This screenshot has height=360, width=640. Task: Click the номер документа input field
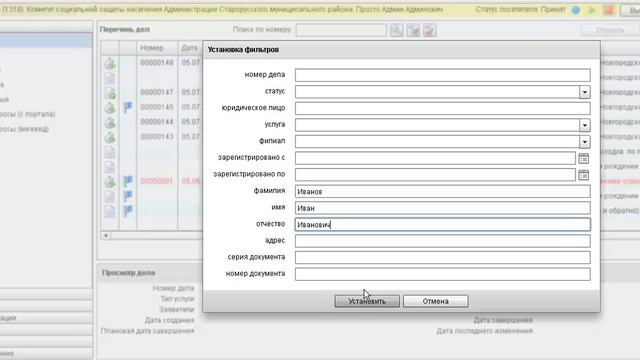442,274
